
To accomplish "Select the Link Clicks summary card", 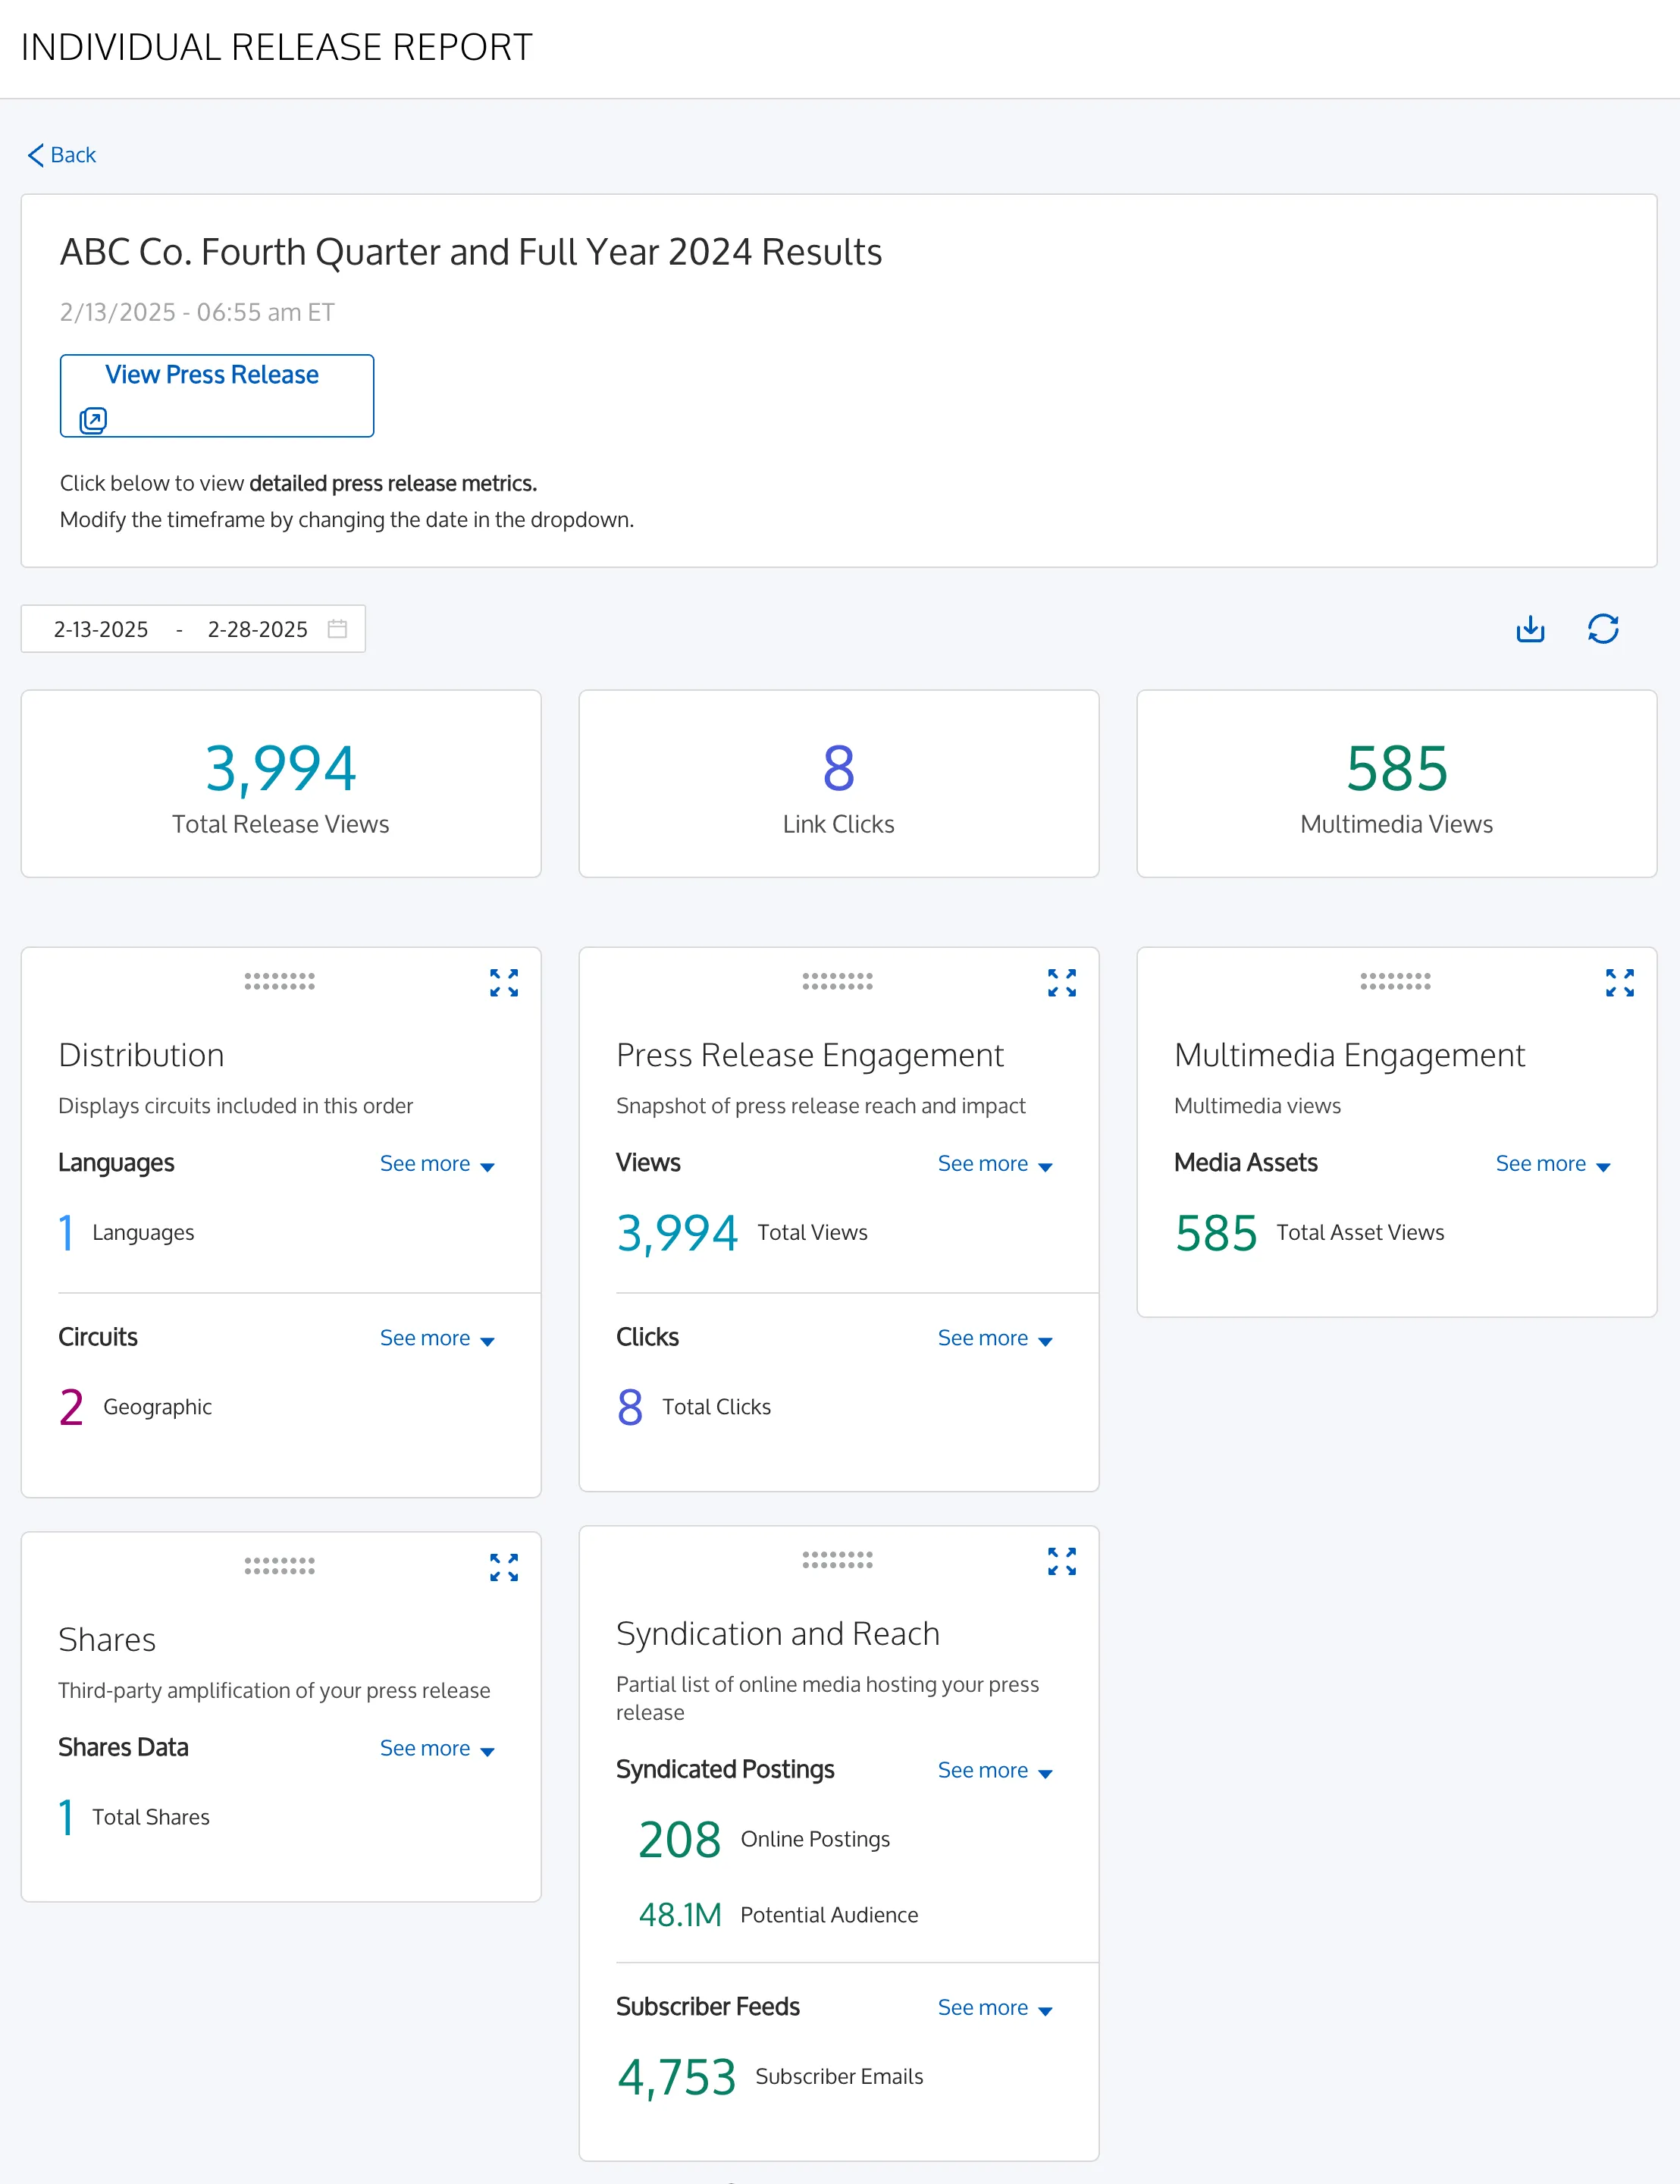I will (839, 784).
